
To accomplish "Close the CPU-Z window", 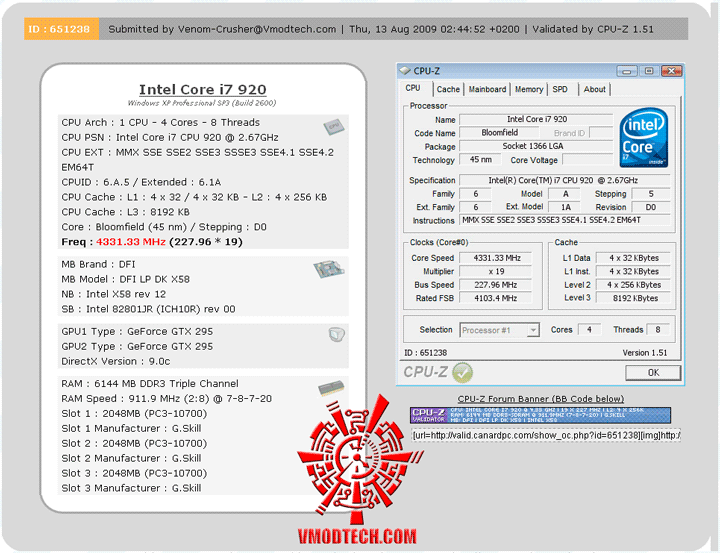I will (x=671, y=71).
